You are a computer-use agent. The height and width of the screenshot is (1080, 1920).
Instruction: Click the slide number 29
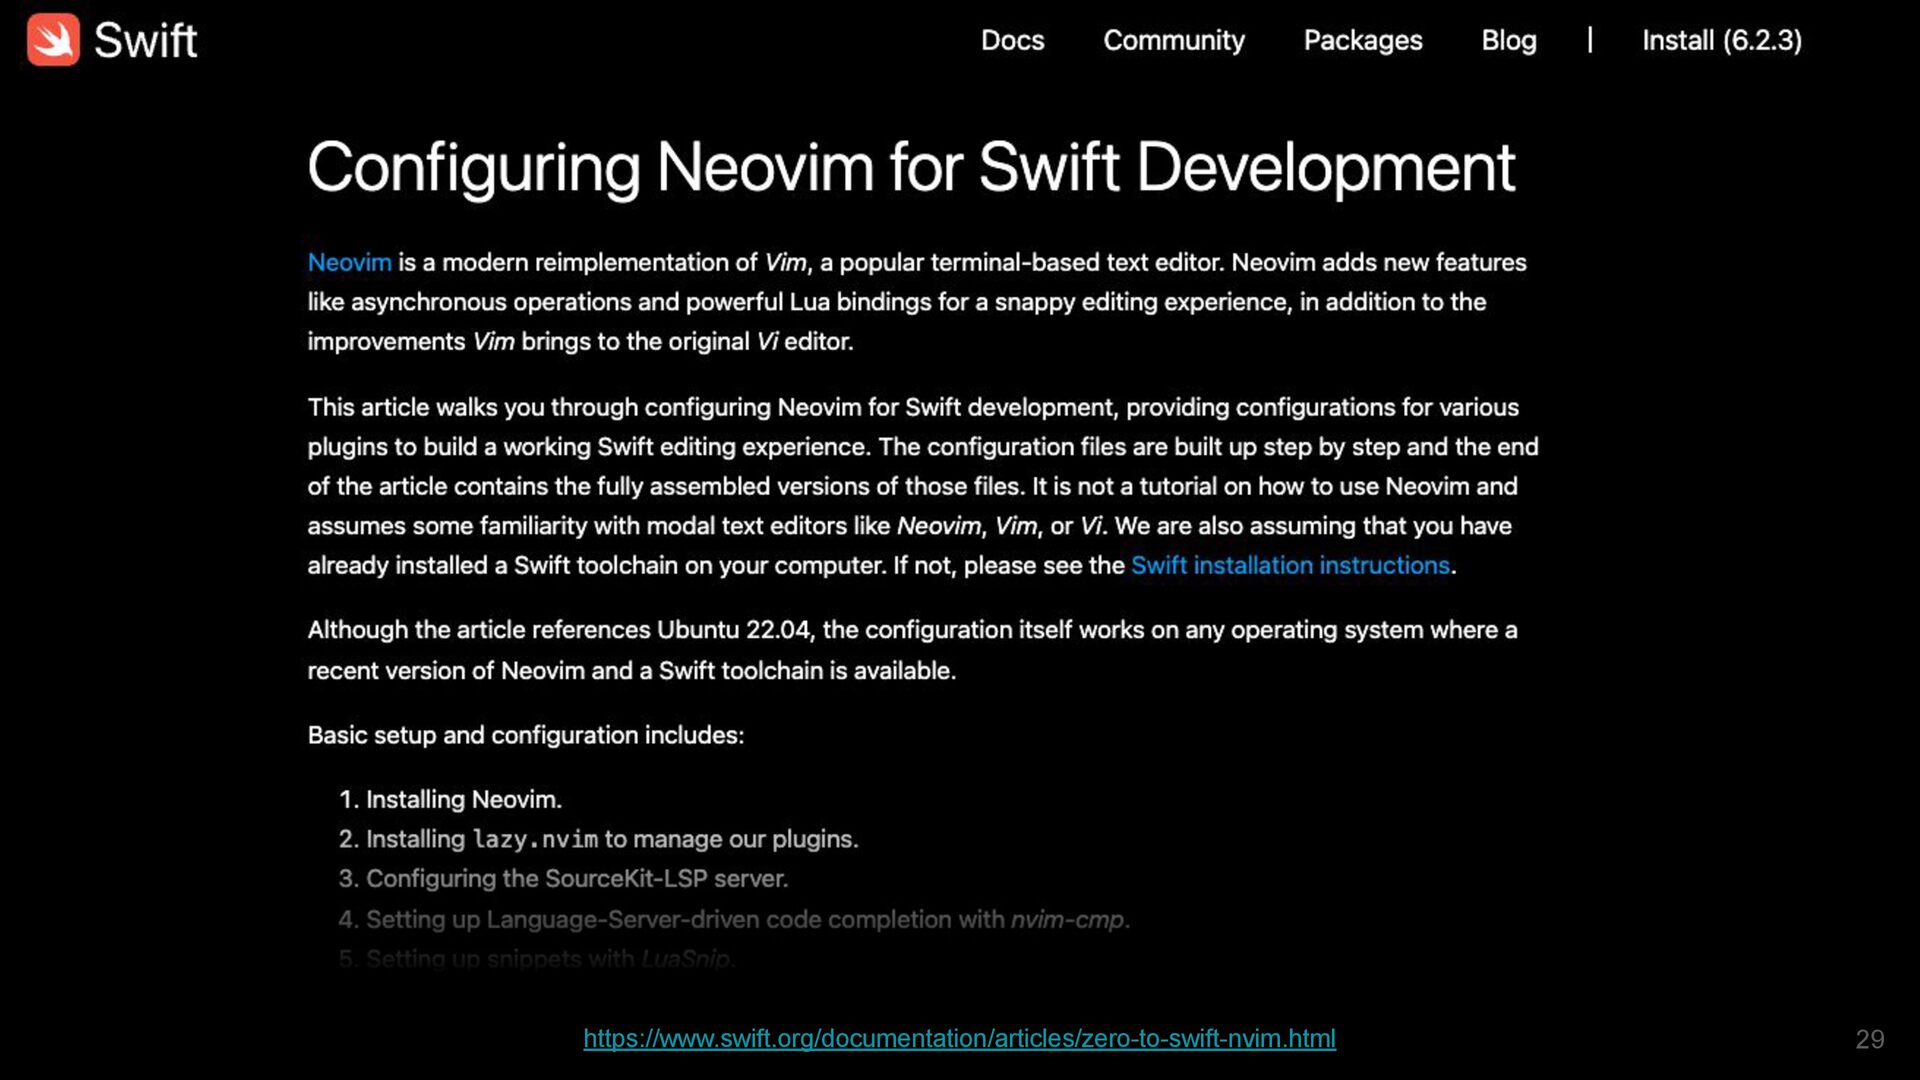1869,1039
